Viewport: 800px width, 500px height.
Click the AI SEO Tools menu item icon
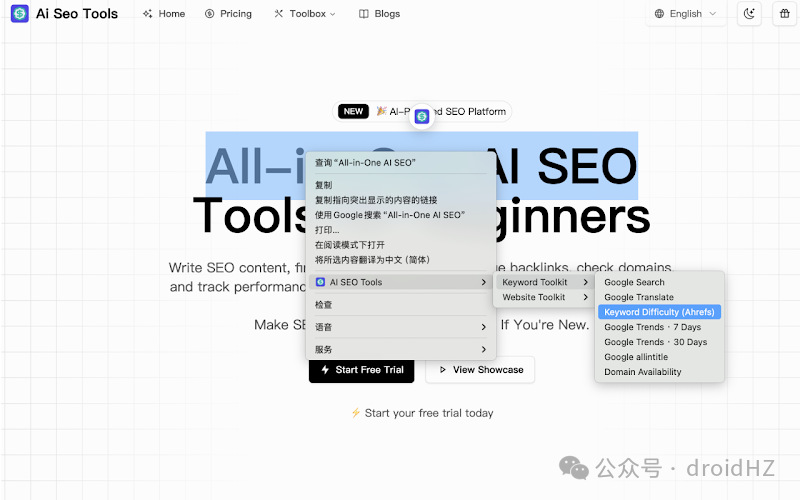320,282
